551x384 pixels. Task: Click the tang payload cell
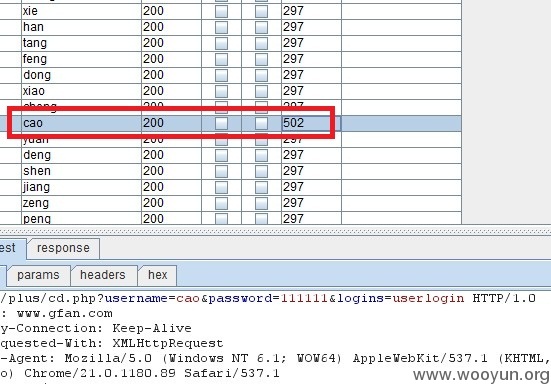(x=81, y=43)
